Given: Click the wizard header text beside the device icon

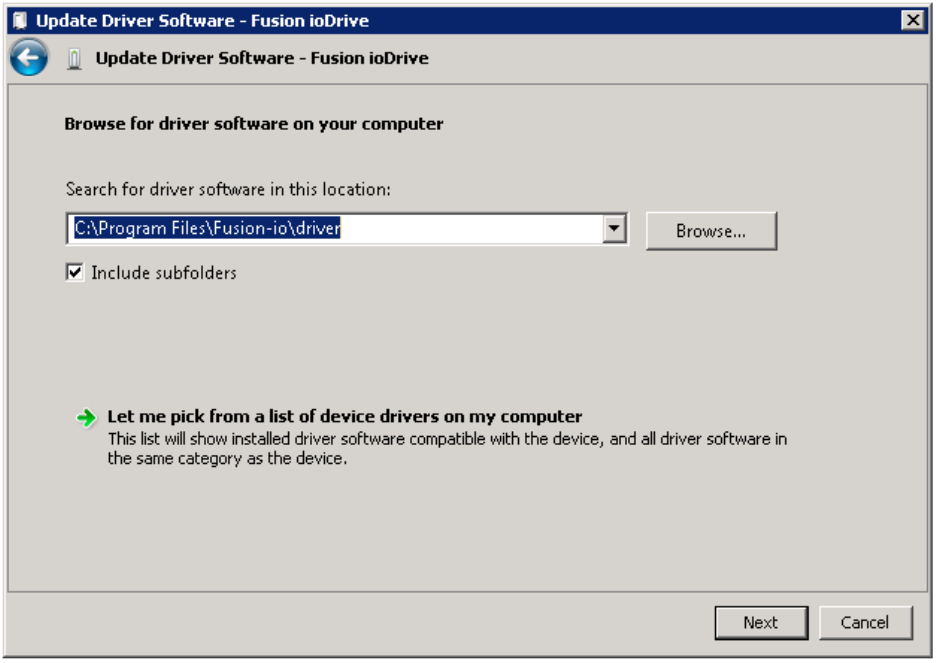Looking at the screenshot, I should pos(262,58).
